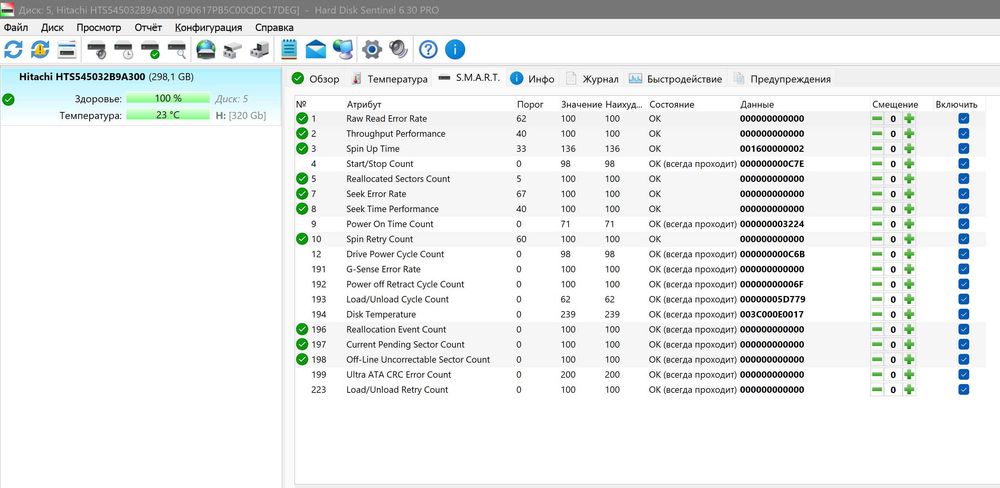Click the green minus in G-Sense Error Rate row
Image resolution: width=1000 pixels, height=488 pixels.
coord(878,269)
